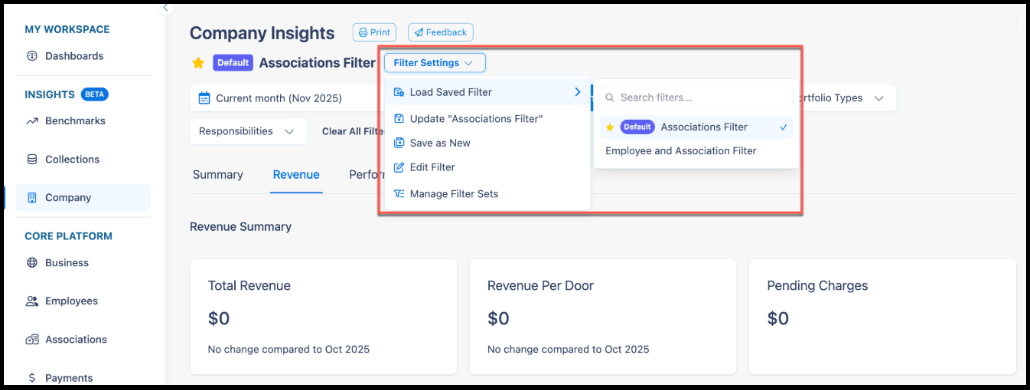Click the Business globe icon

pyautogui.click(x=31, y=263)
